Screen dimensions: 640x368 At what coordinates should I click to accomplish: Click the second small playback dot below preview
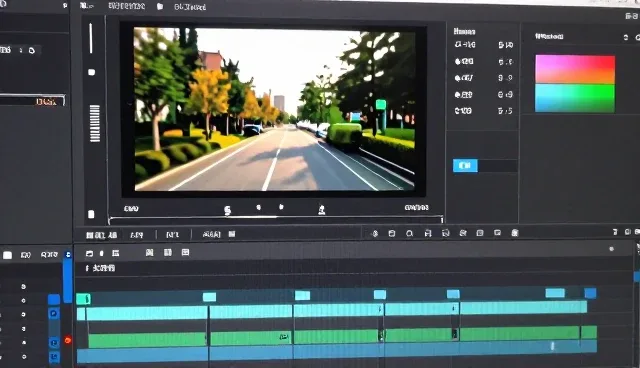click(258, 208)
